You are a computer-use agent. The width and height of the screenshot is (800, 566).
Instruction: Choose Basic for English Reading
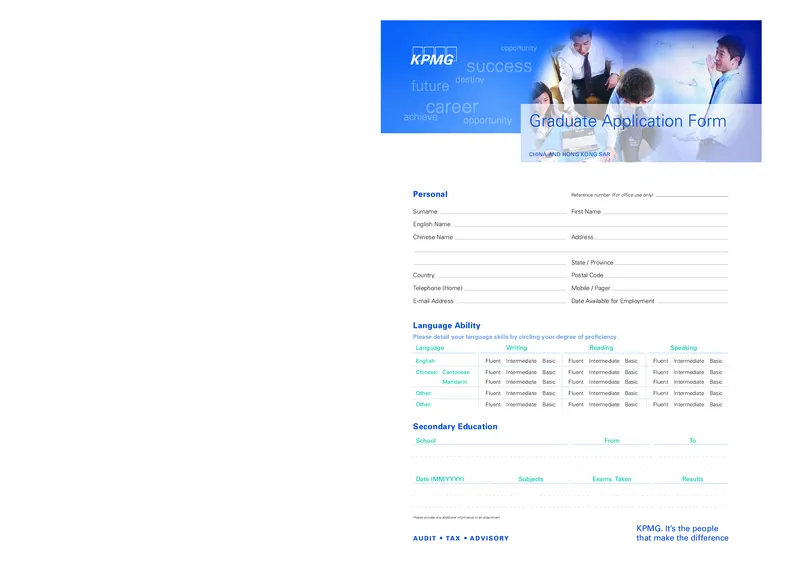tap(631, 360)
